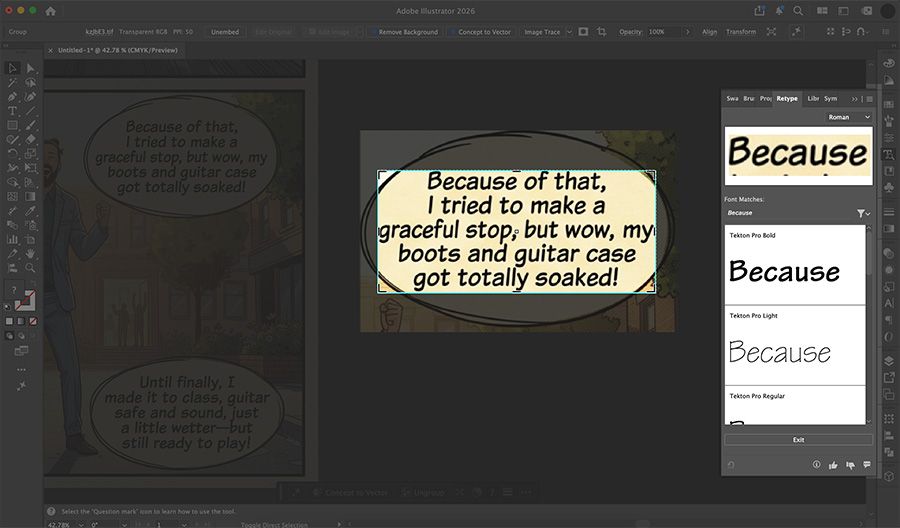Select the Eyedropper tool
The image size is (900, 528).
coord(30,211)
